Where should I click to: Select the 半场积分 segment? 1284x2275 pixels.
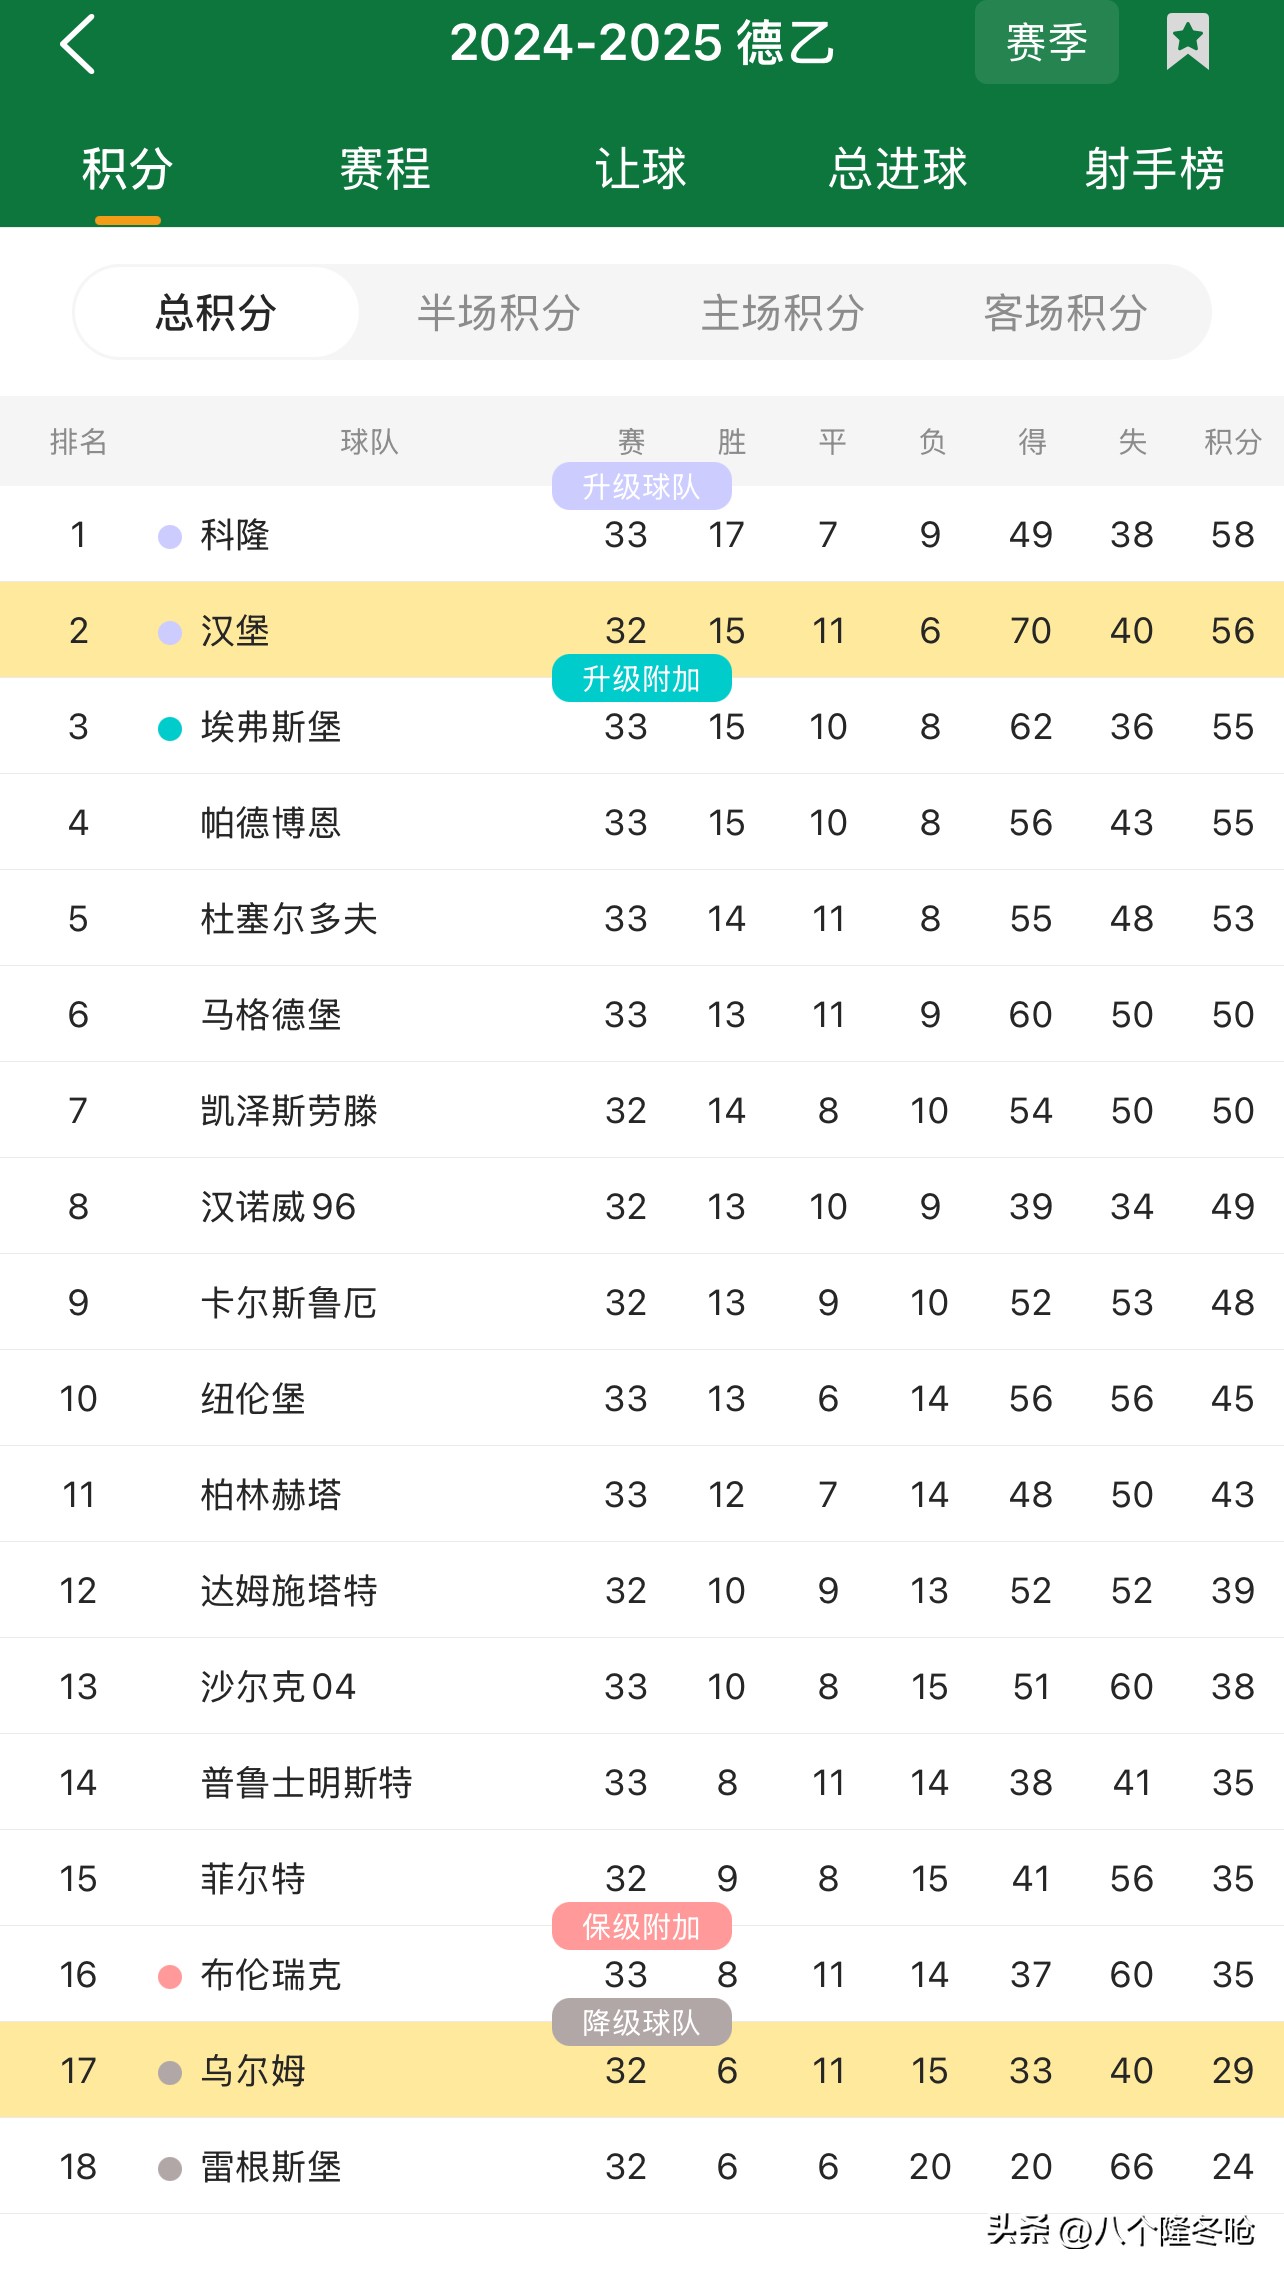pyautogui.click(x=499, y=313)
